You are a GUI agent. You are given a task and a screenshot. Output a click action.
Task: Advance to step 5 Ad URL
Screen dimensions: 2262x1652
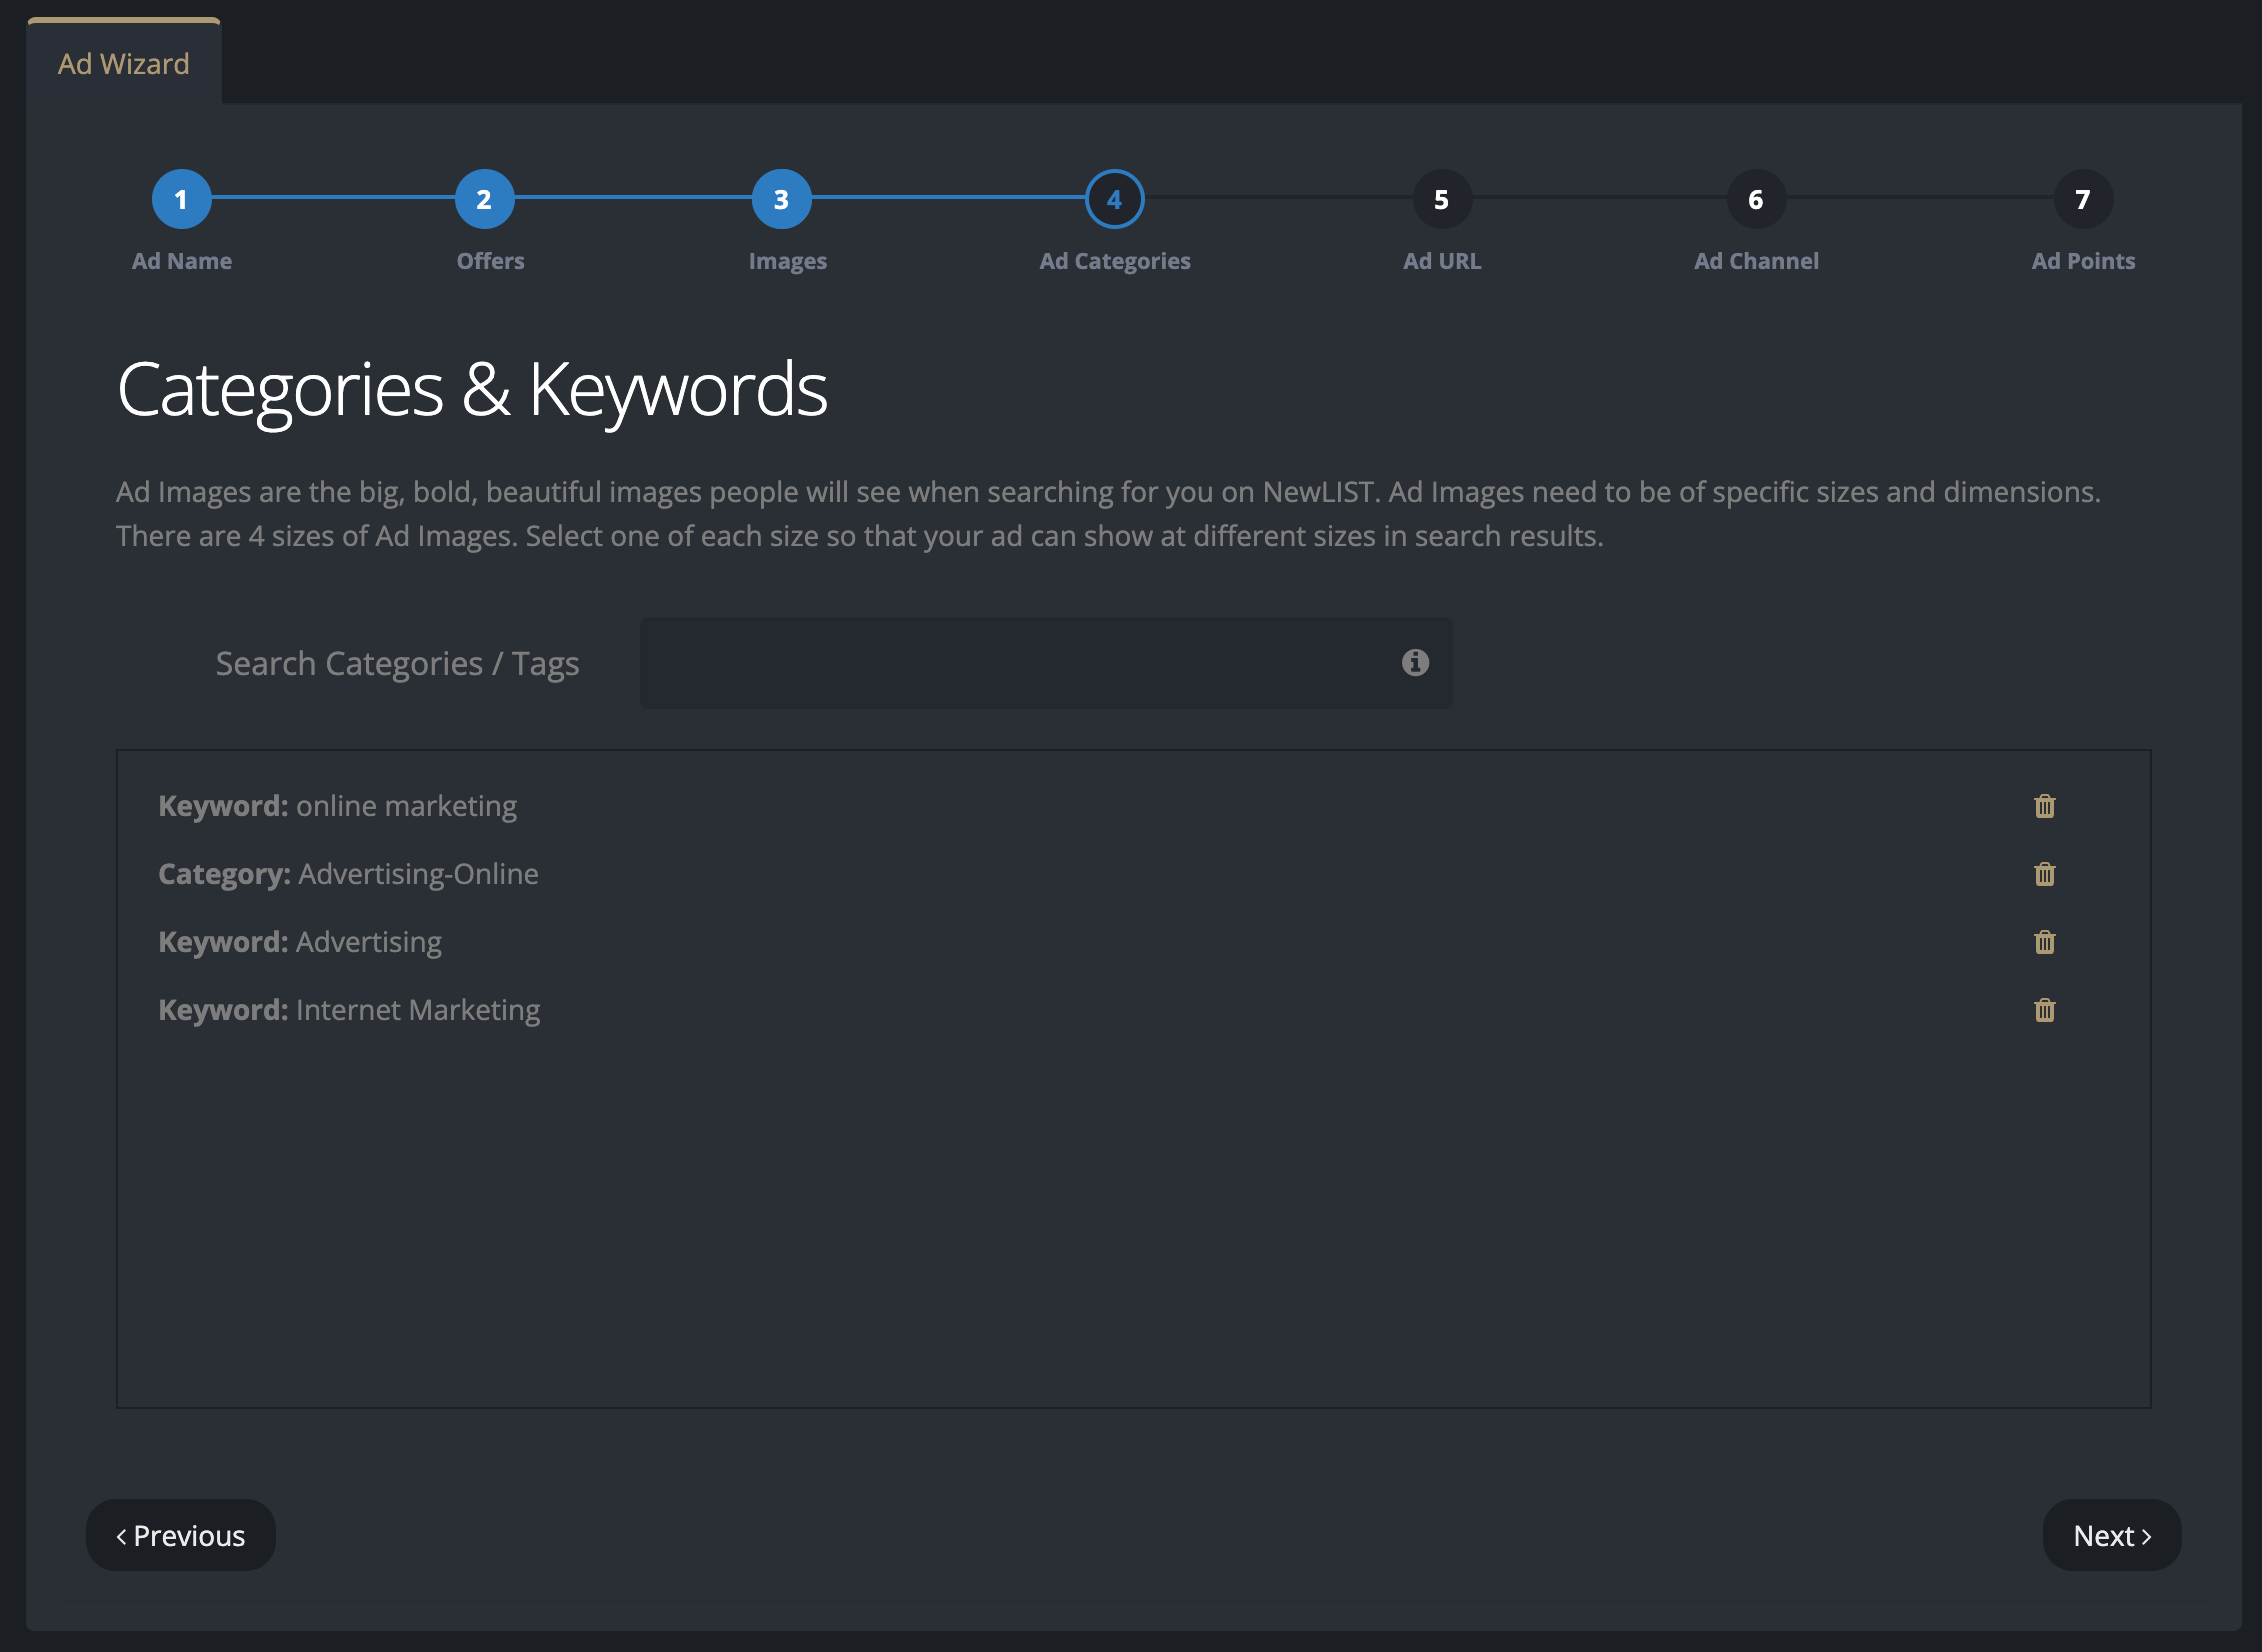[x=1441, y=199]
